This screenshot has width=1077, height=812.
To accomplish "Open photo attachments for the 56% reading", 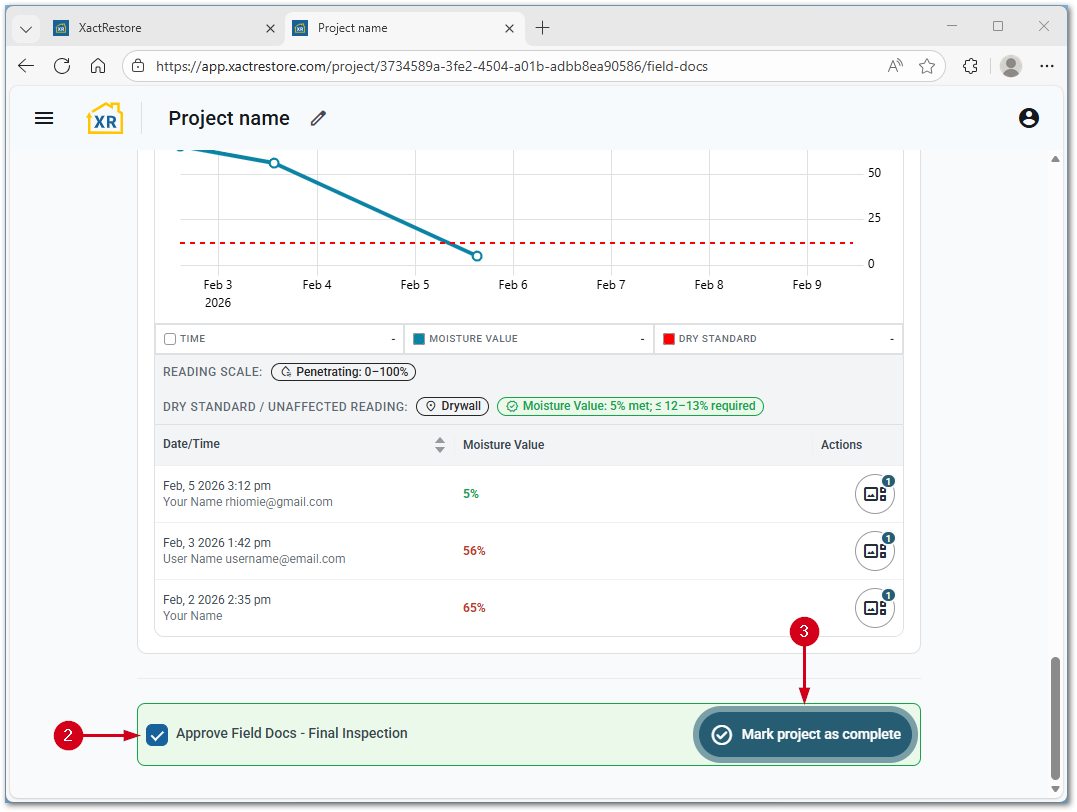I will [875, 551].
